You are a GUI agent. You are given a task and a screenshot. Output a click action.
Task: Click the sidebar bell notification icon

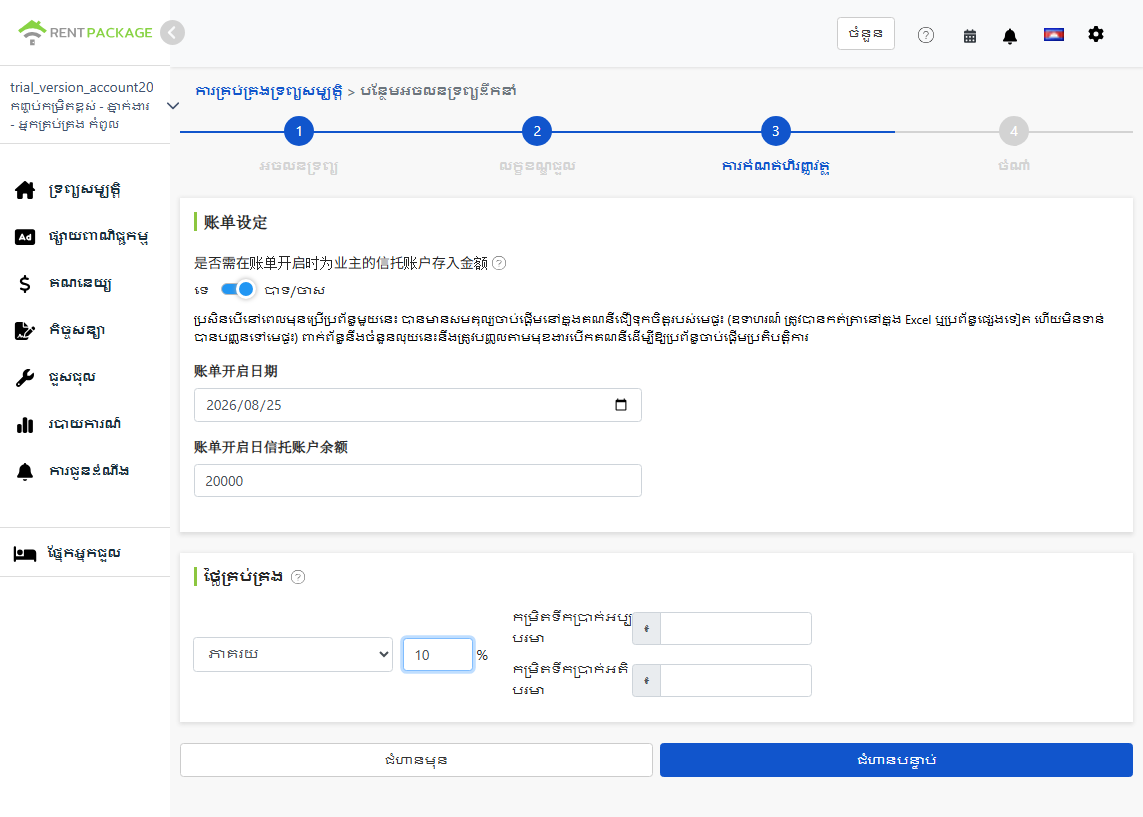[25, 472]
